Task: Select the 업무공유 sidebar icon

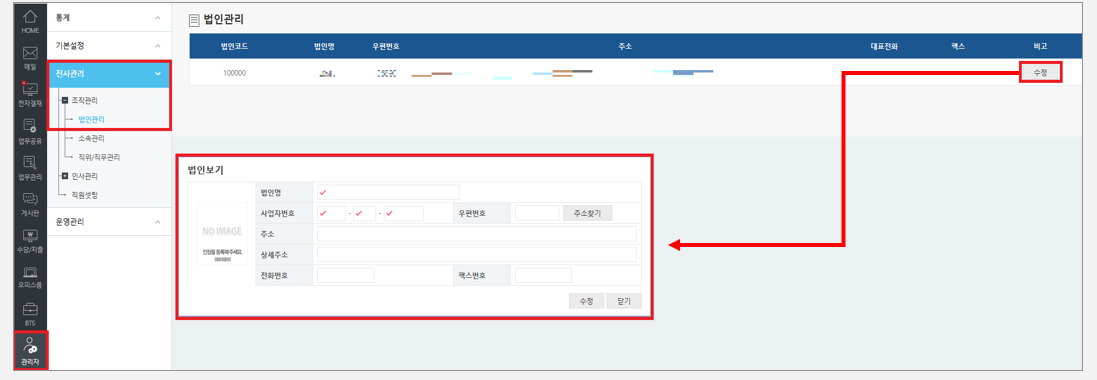Action: (30, 130)
